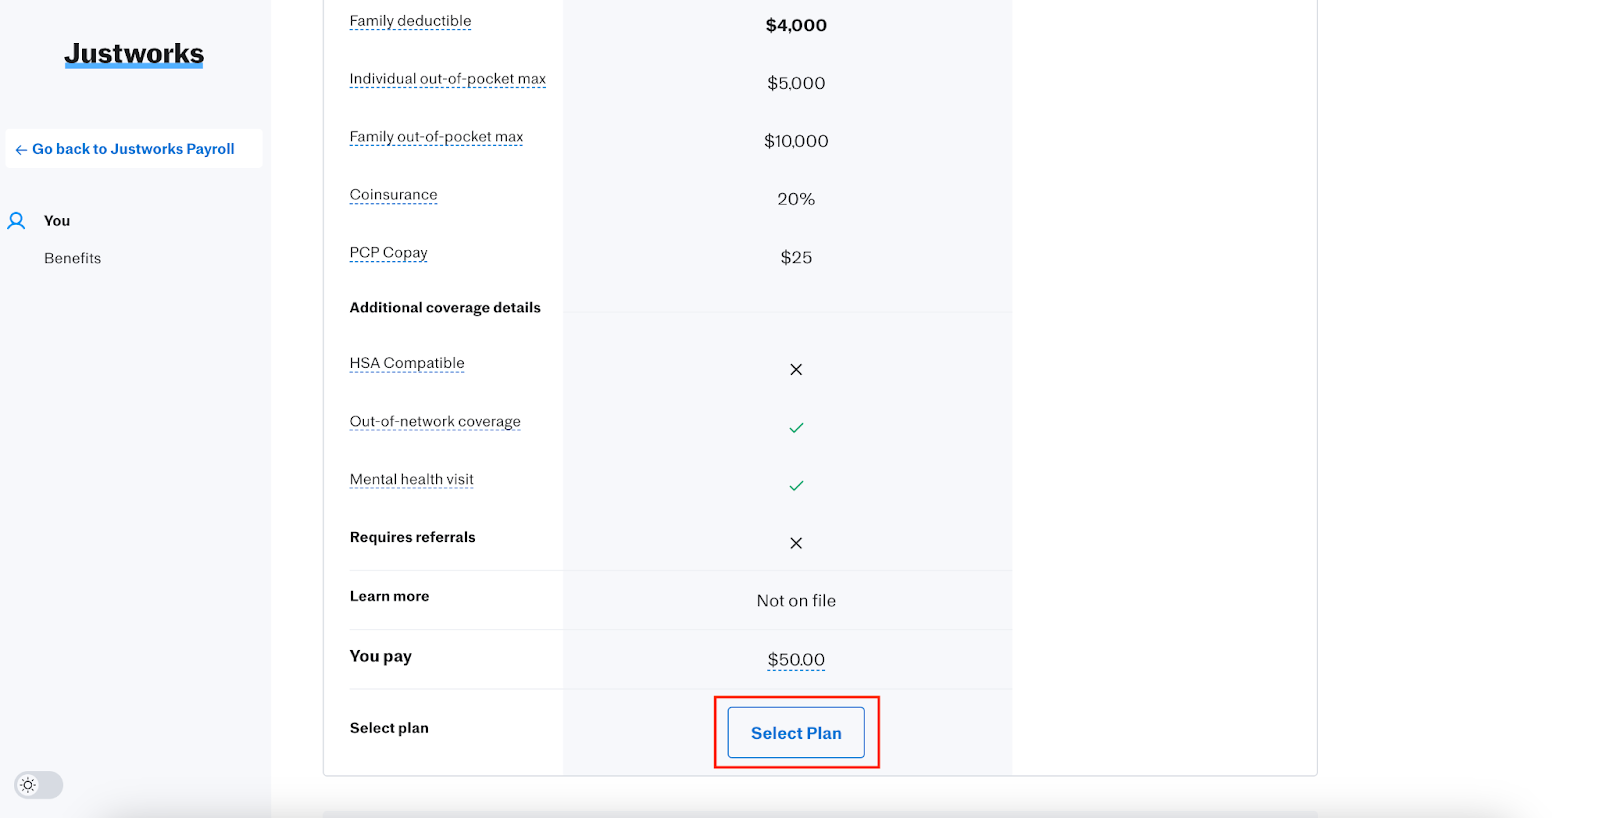The image size is (1600, 818).
Task: Click the HSA Compatible term
Action: 407,363
